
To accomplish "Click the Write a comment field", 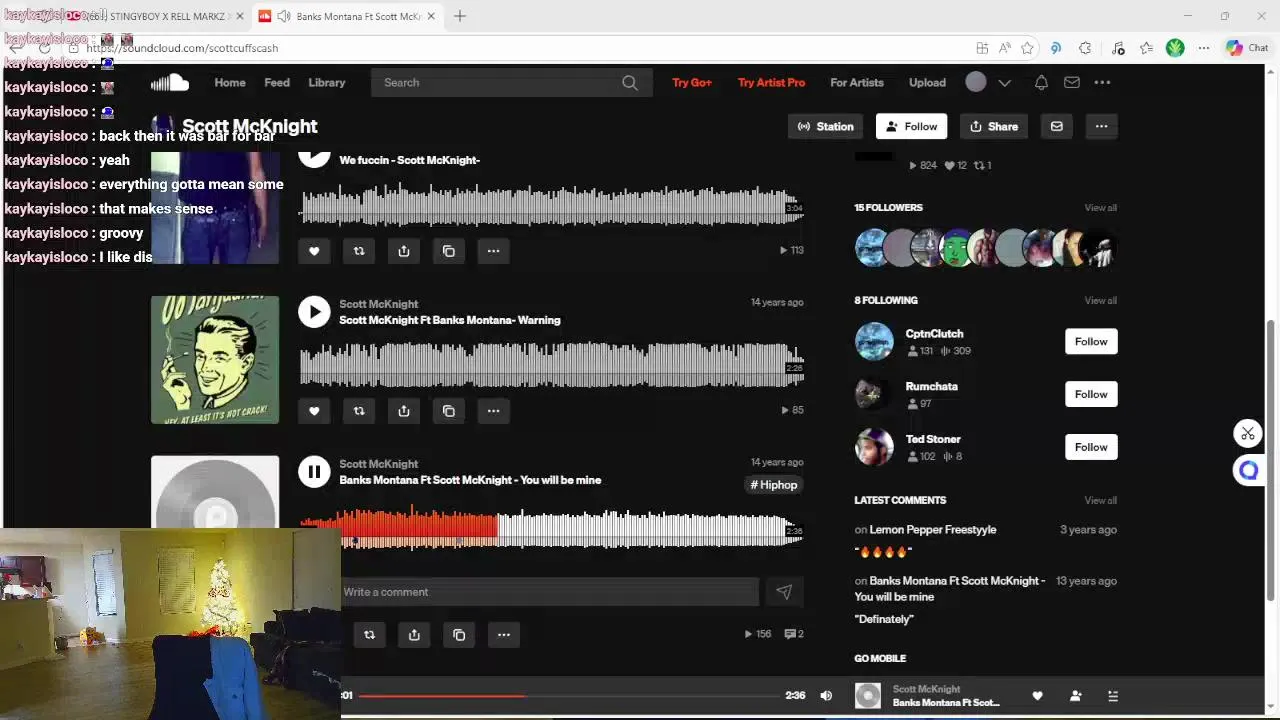I will tap(549, 592).
